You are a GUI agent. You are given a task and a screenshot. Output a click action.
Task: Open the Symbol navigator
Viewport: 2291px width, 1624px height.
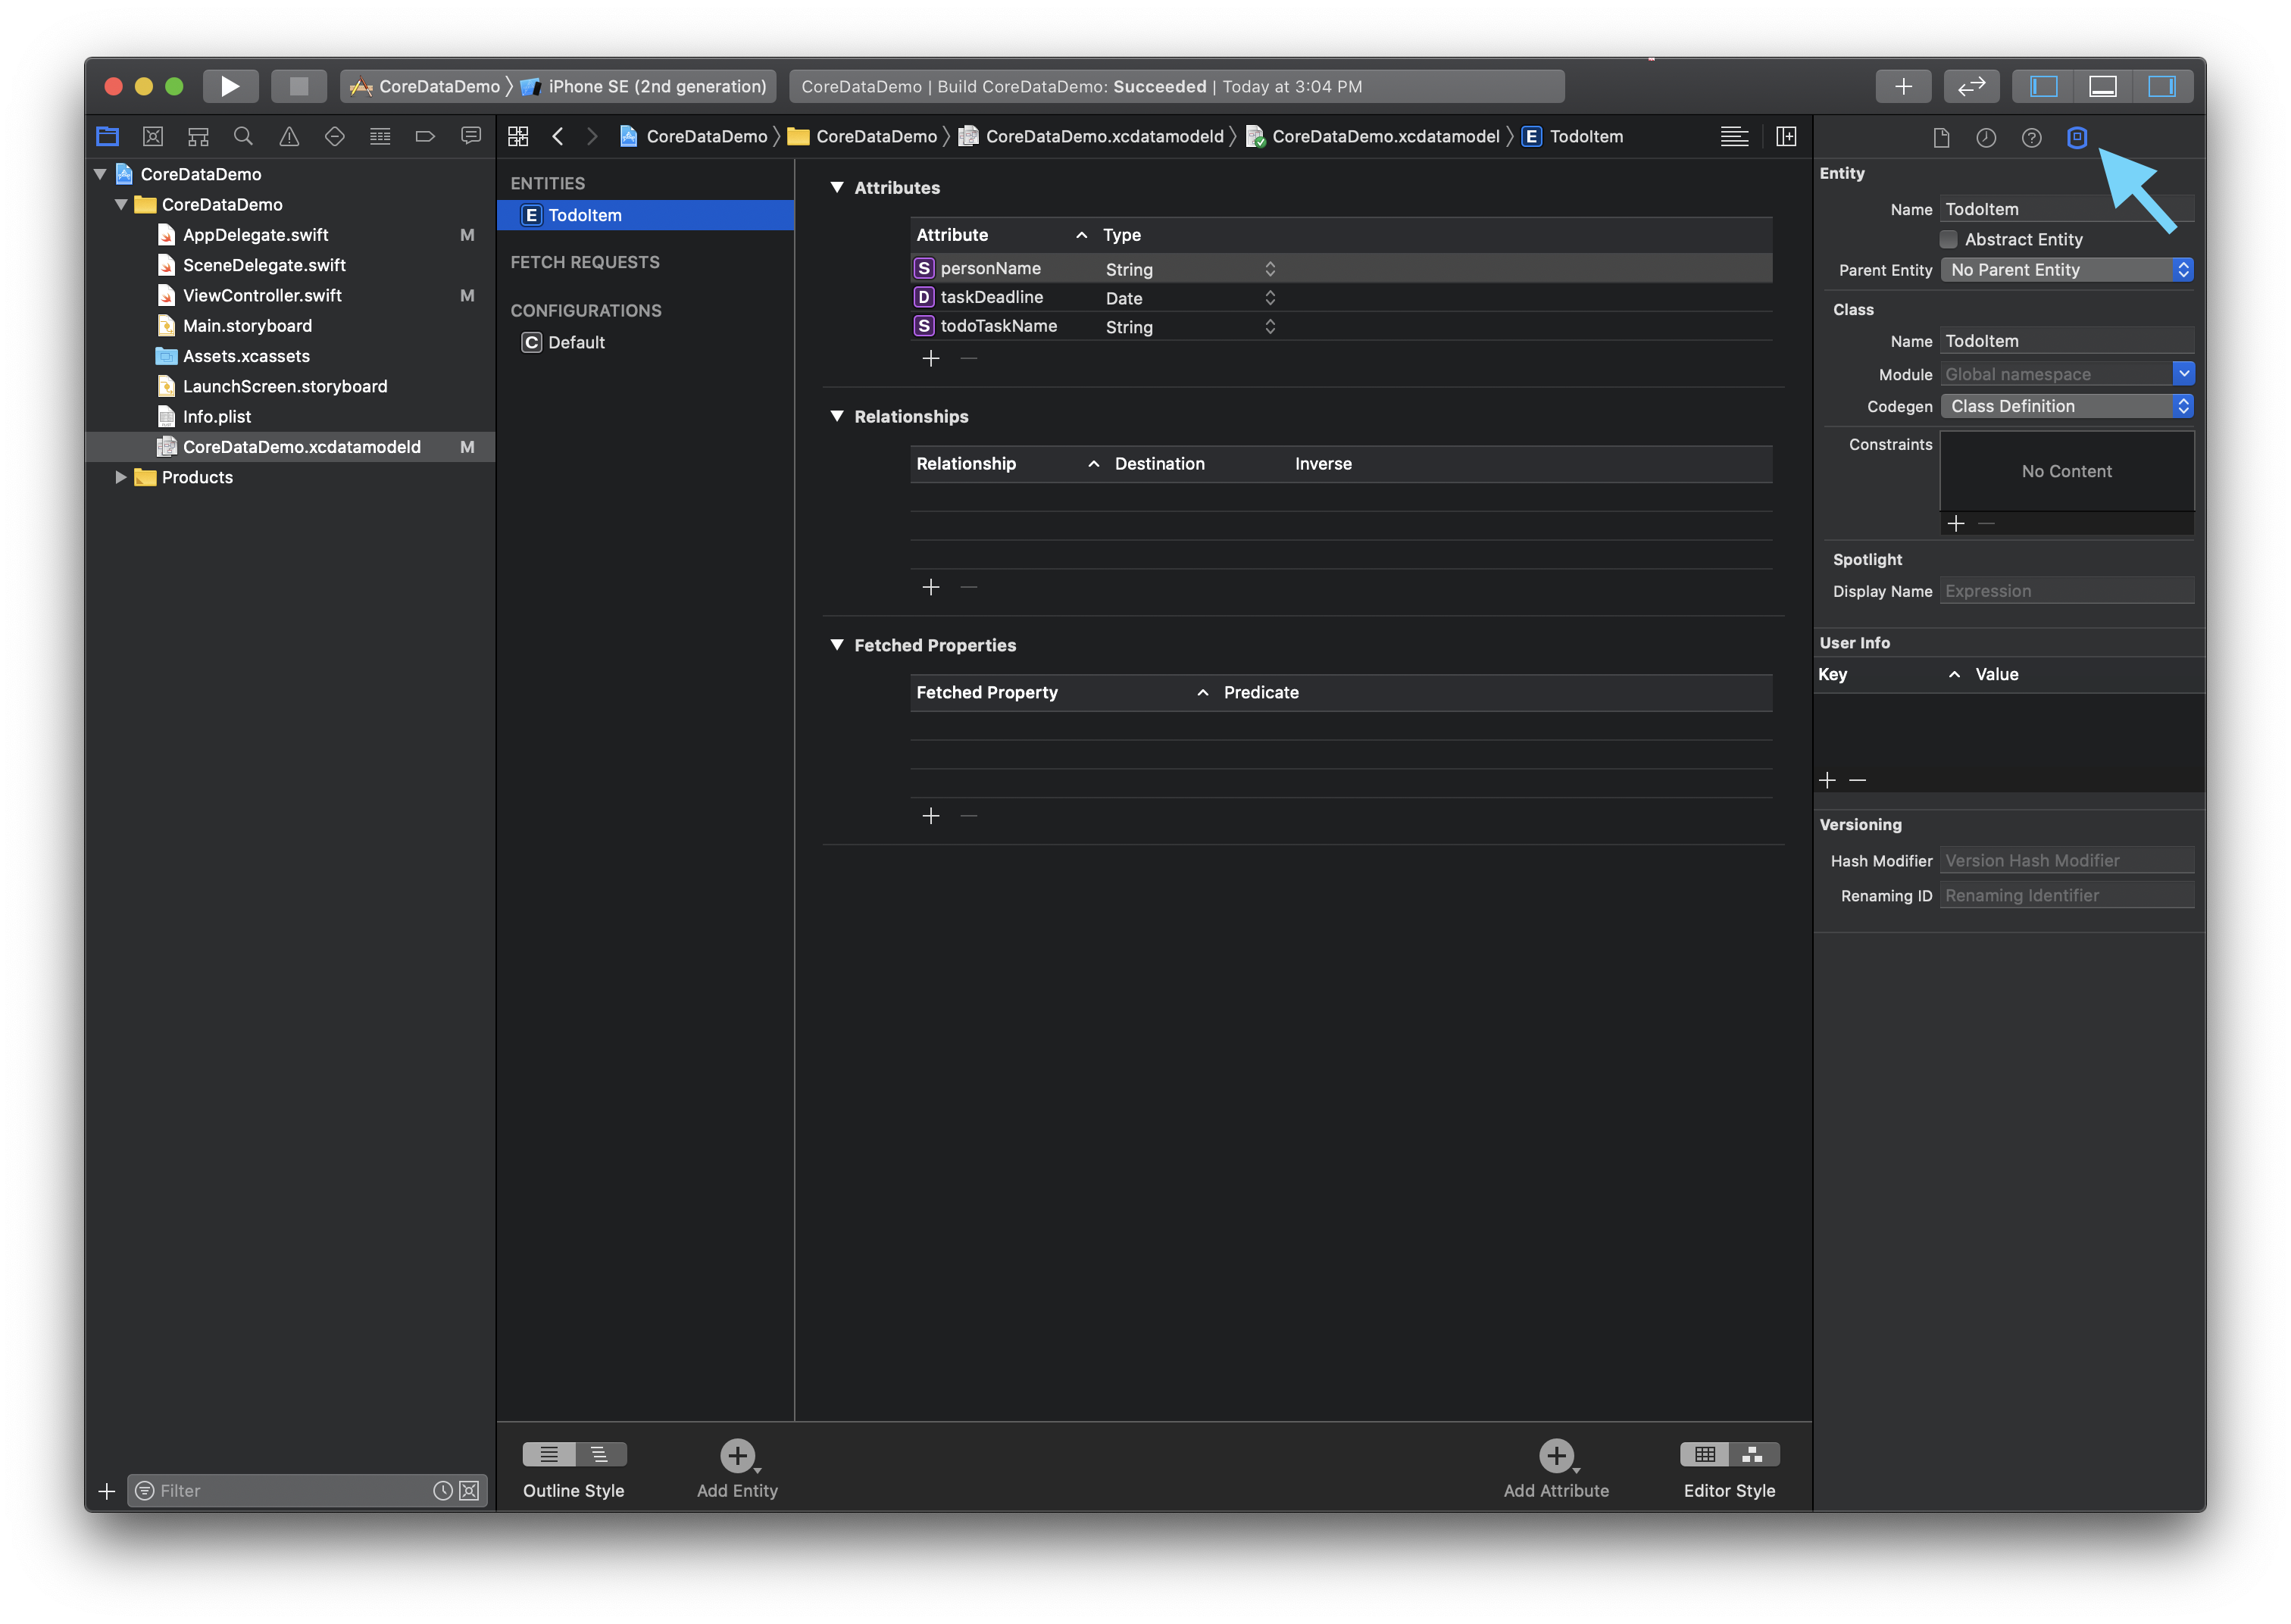point(198,136)
